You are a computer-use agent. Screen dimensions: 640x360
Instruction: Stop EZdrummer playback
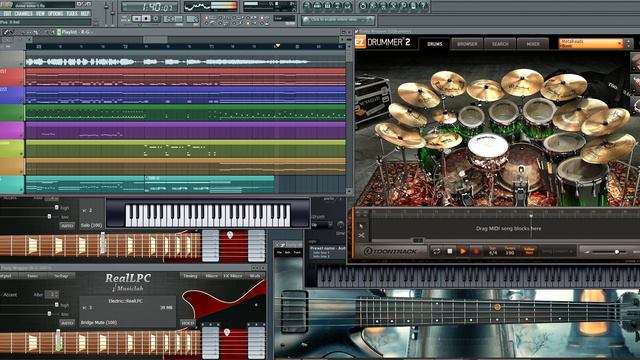click(449, 251)
